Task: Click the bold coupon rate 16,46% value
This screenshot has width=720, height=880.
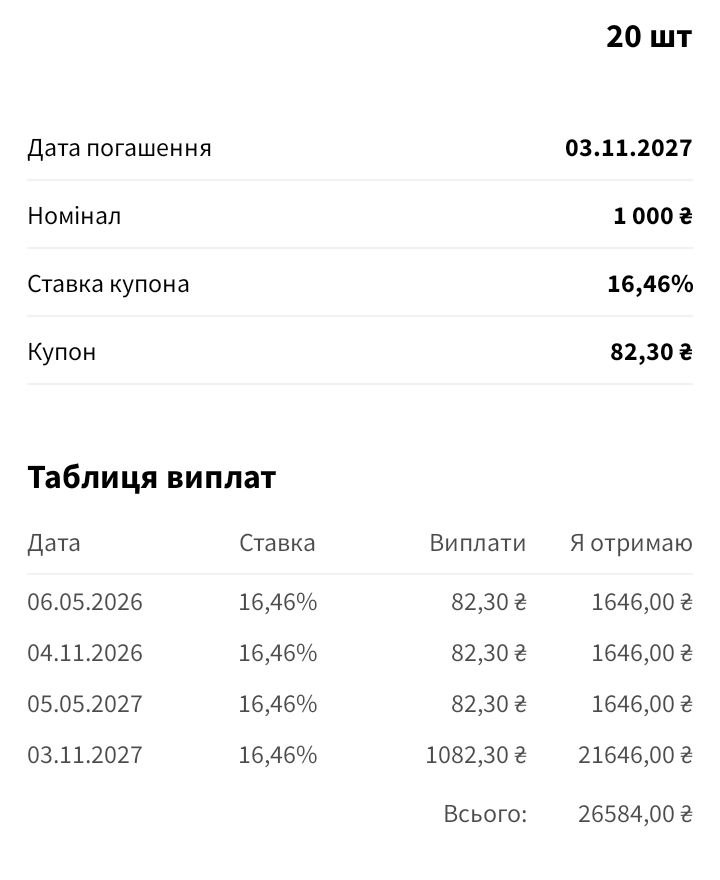Action: pos(650,284)
